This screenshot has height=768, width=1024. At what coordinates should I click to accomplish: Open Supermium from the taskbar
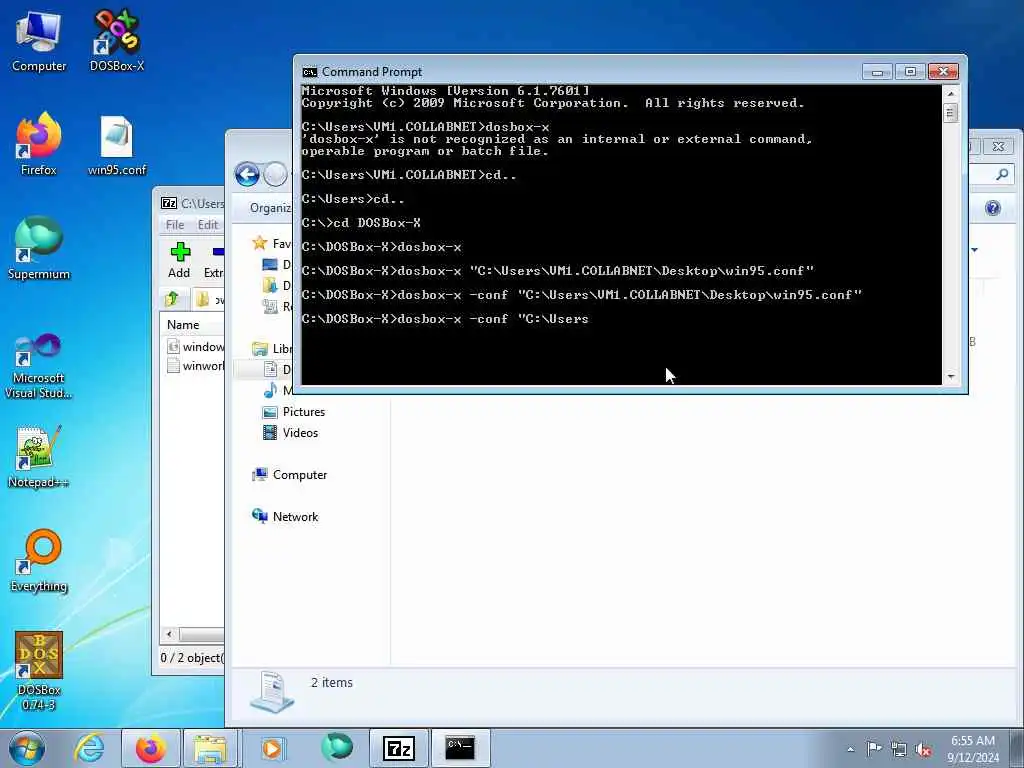pyautogui.click(x=337, y=748)
